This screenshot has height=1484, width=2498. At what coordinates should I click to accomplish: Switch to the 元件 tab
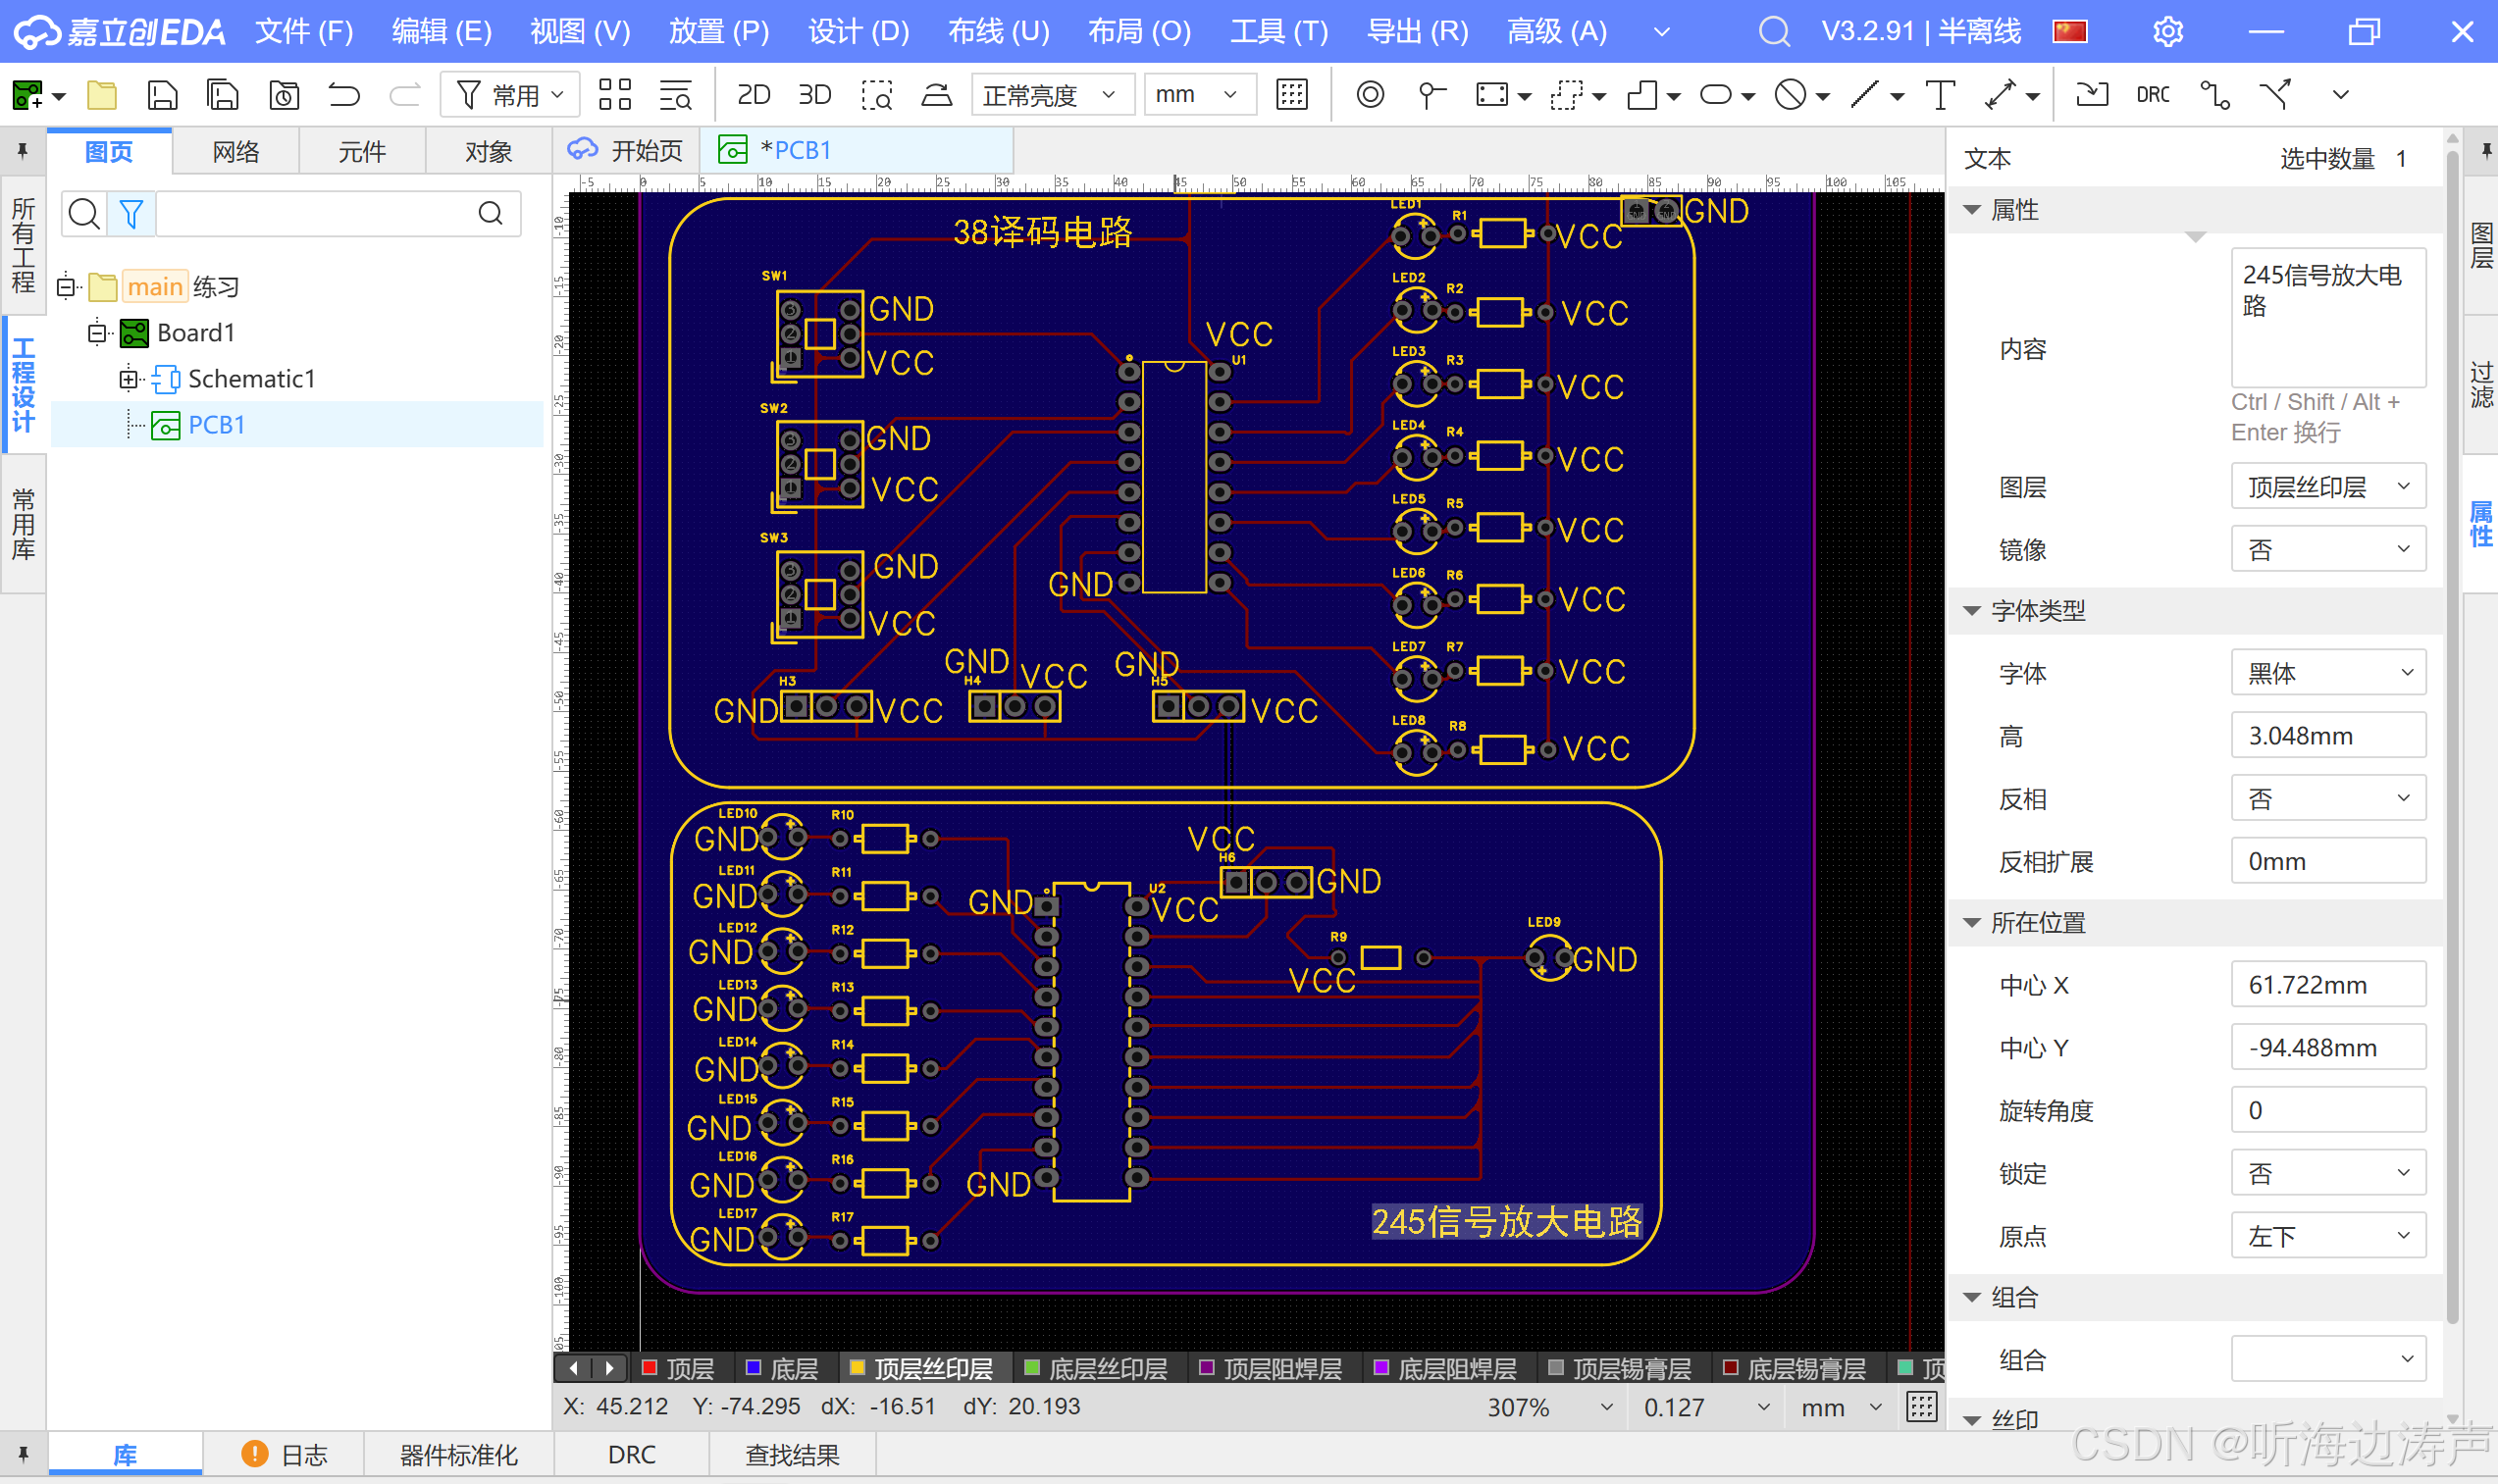tap(362, 152)
